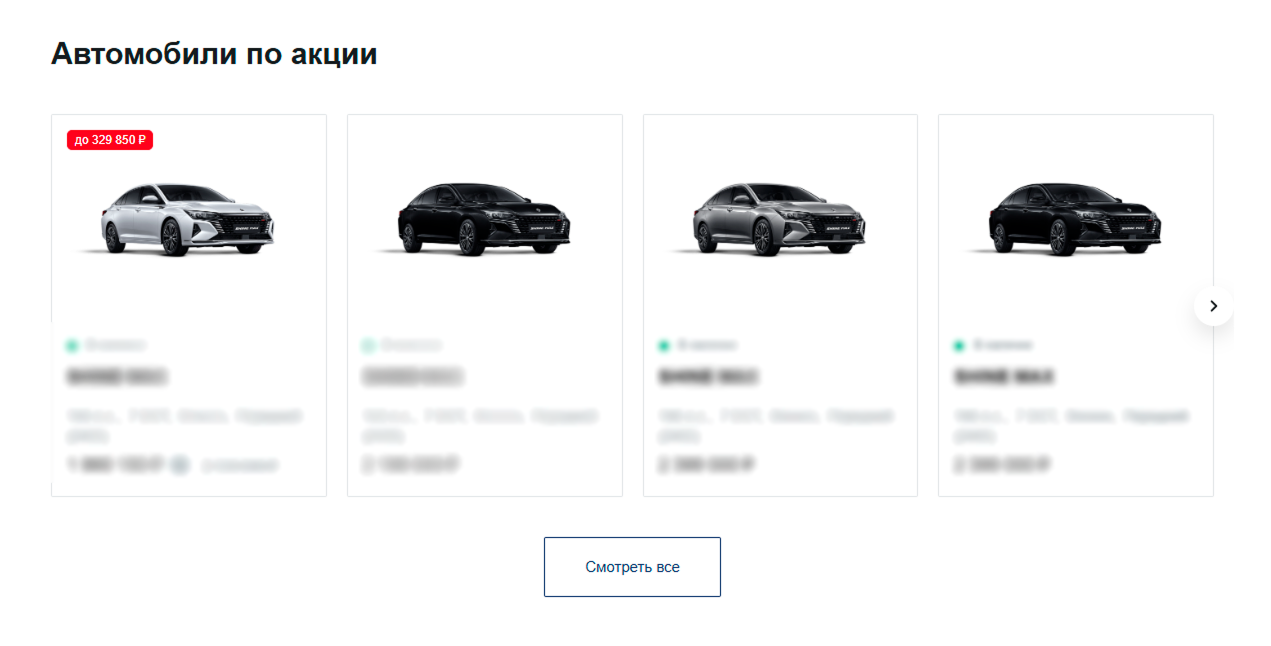
Task: Click the specs description on the fourth car card
Action: click(1072, 426)
